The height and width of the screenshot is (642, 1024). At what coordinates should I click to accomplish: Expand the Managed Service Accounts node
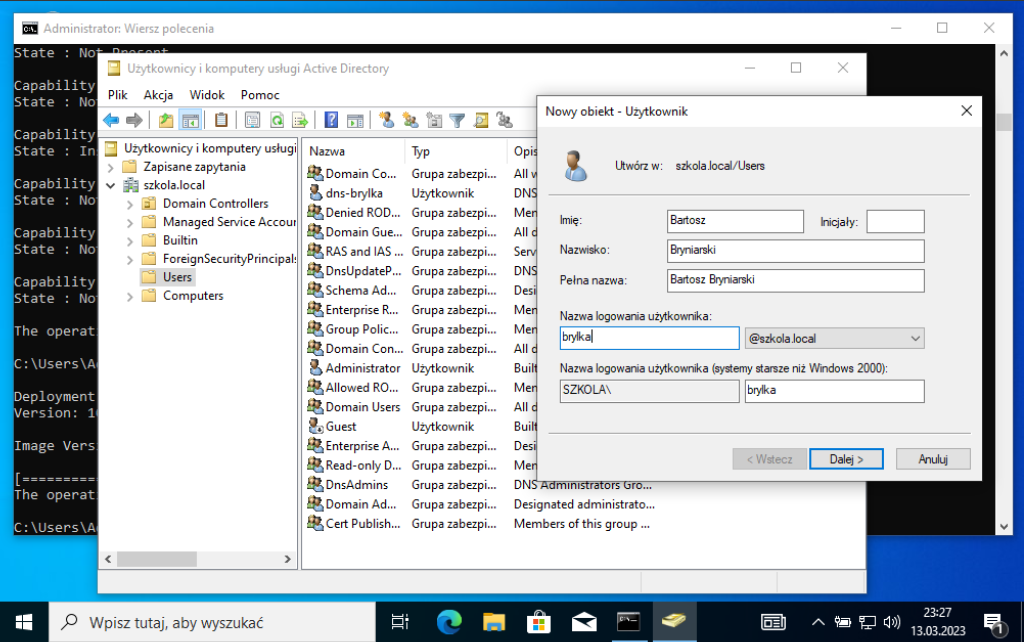(129, 223)
